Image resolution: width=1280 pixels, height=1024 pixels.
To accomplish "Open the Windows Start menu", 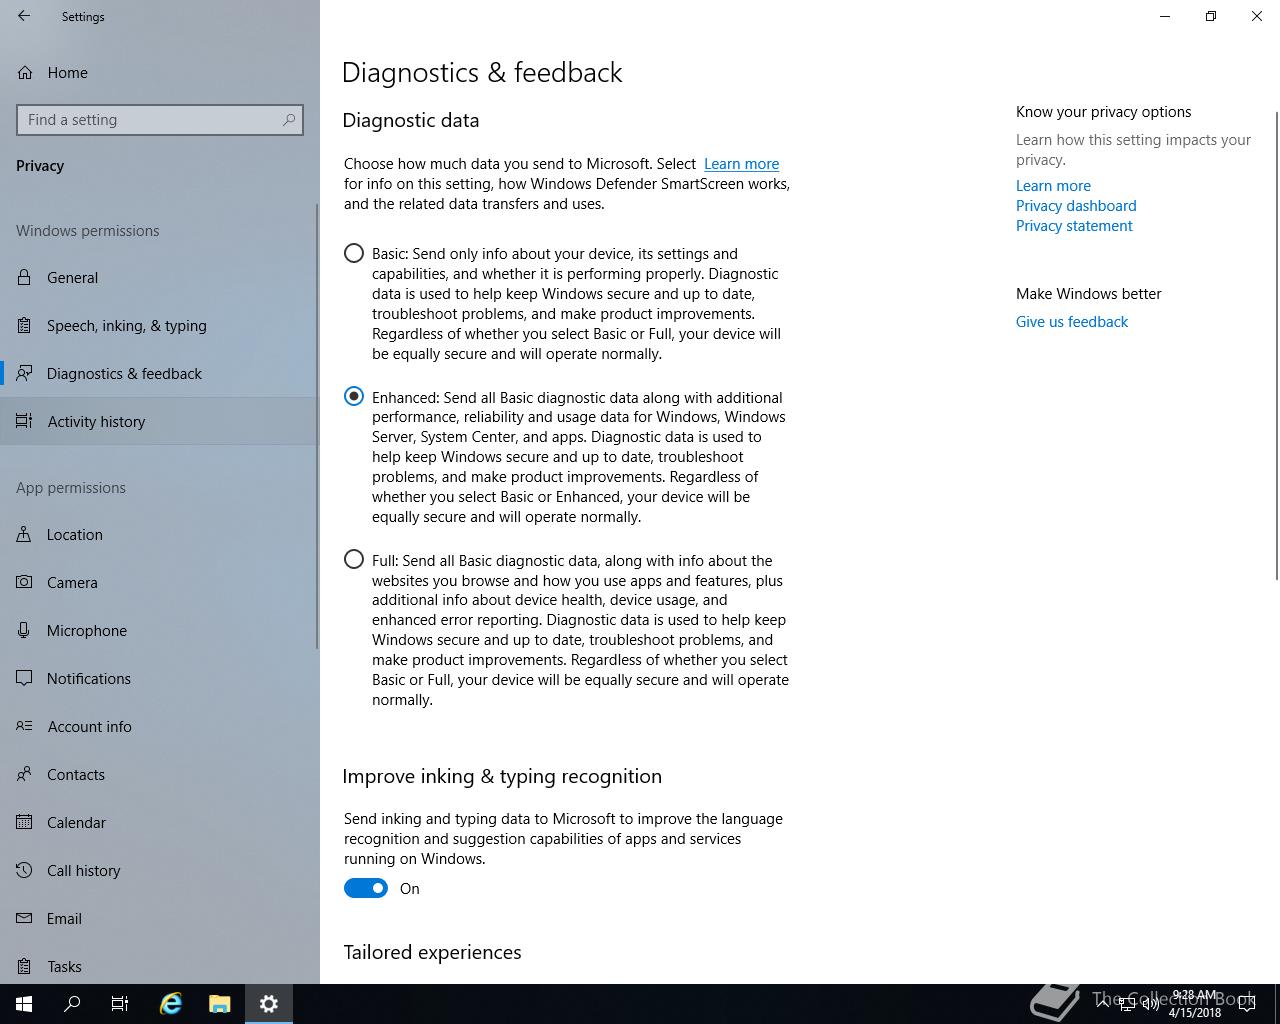I will 24,1004.
